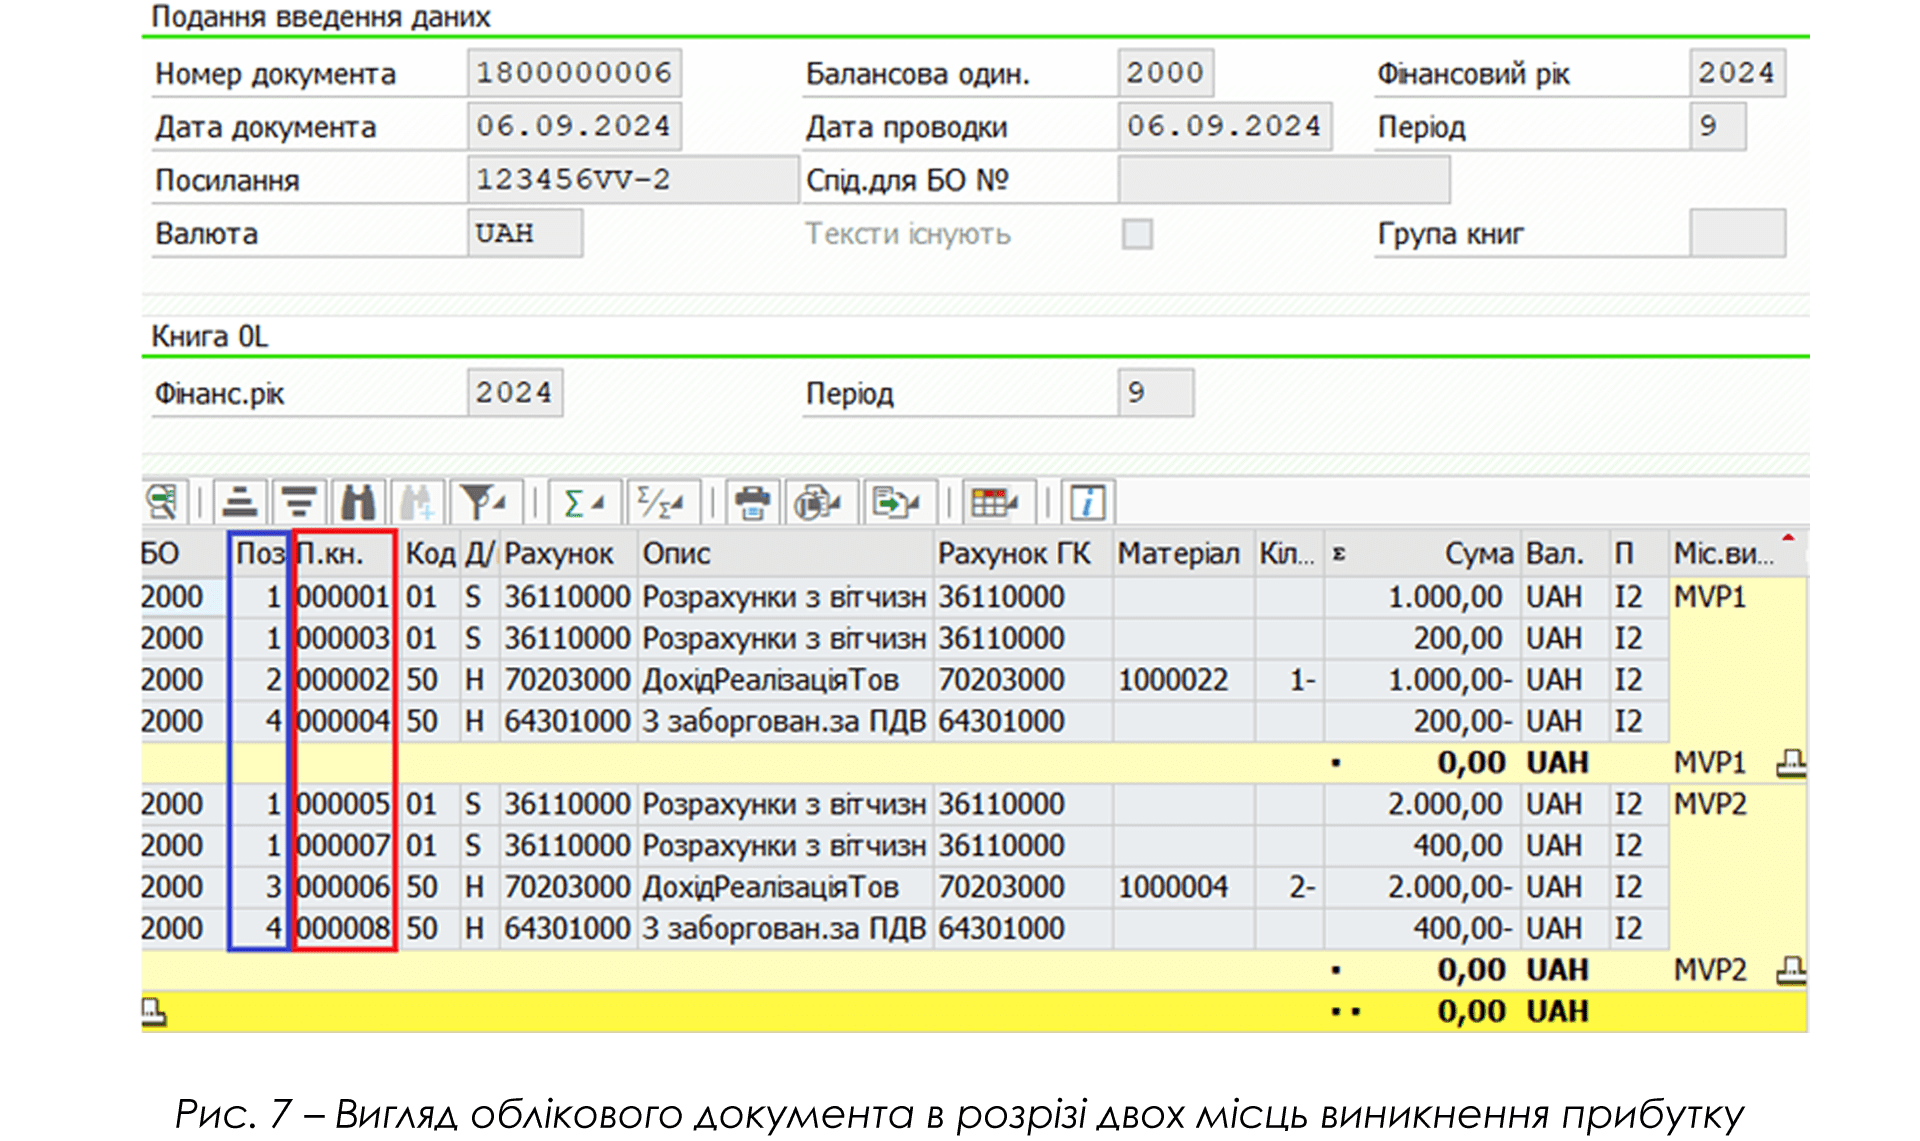Select the Опис column header
This screenshot has height=1141, width=1920.
point(785,553)
